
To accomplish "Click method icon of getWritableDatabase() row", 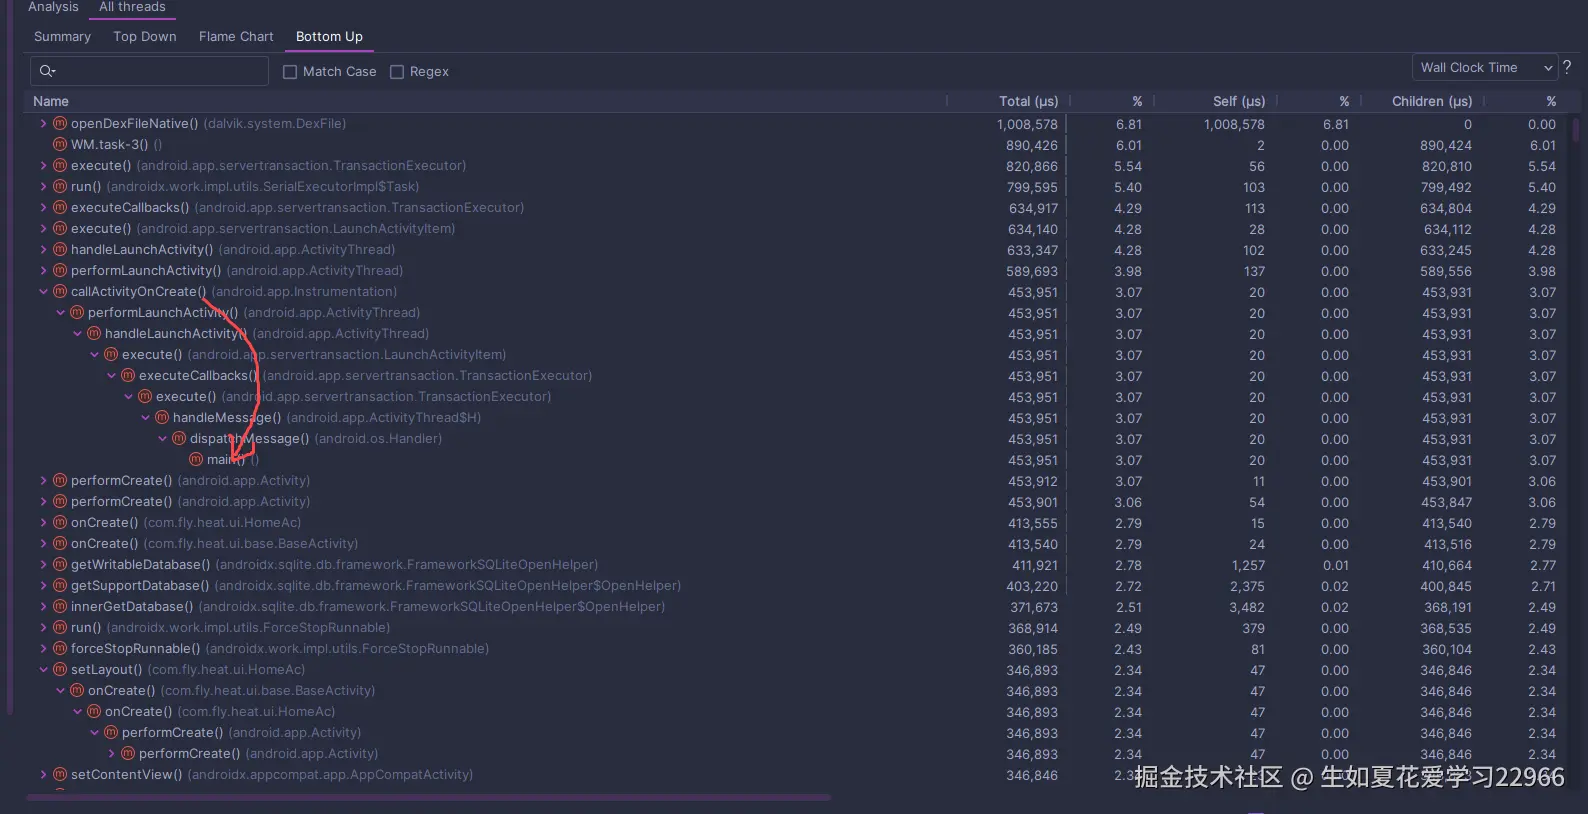I will click(60, 565).
